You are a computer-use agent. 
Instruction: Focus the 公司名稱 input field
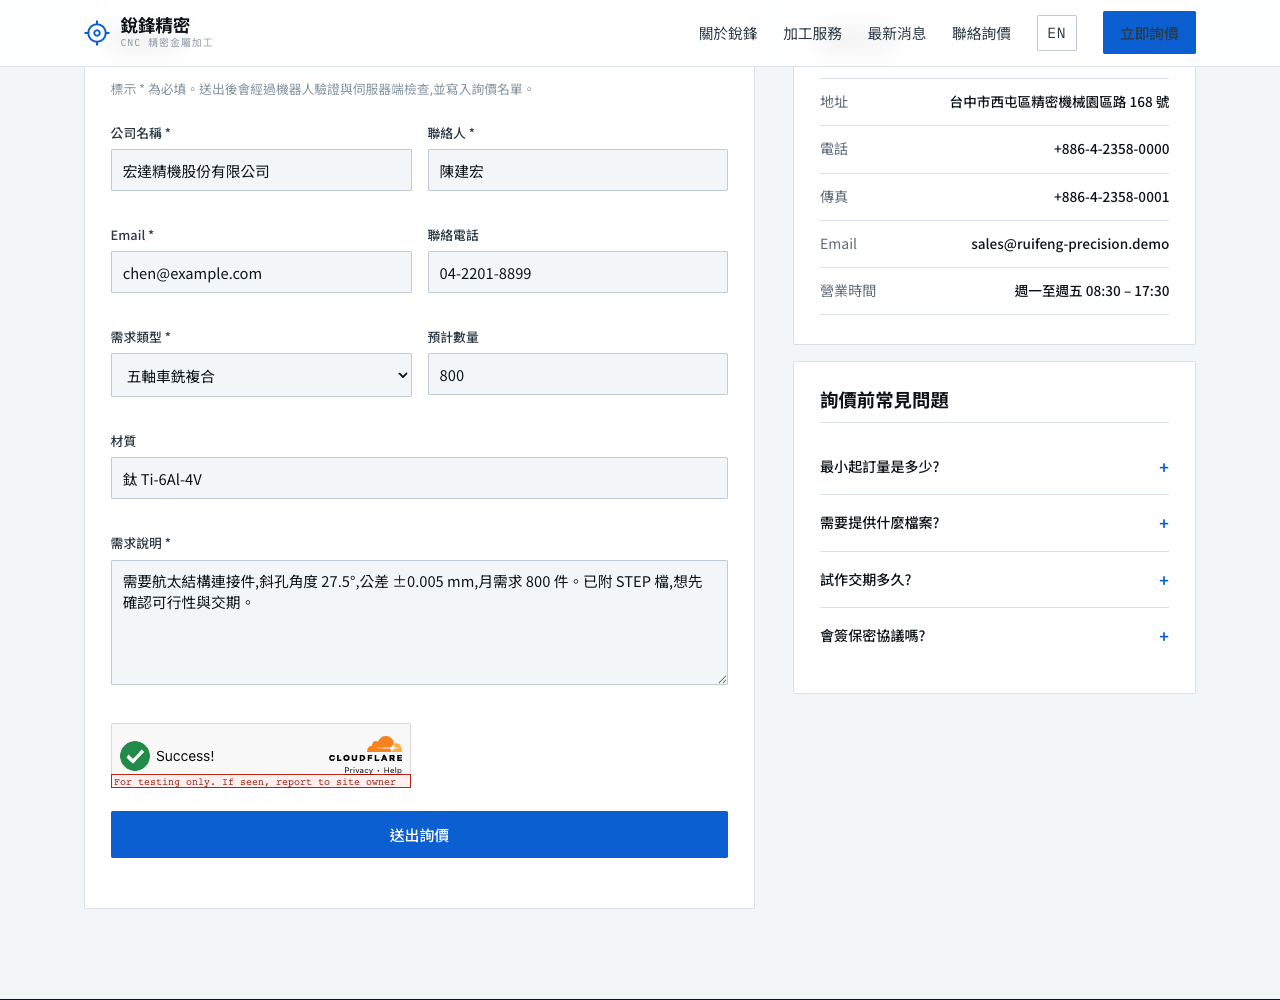click(261, 170)
